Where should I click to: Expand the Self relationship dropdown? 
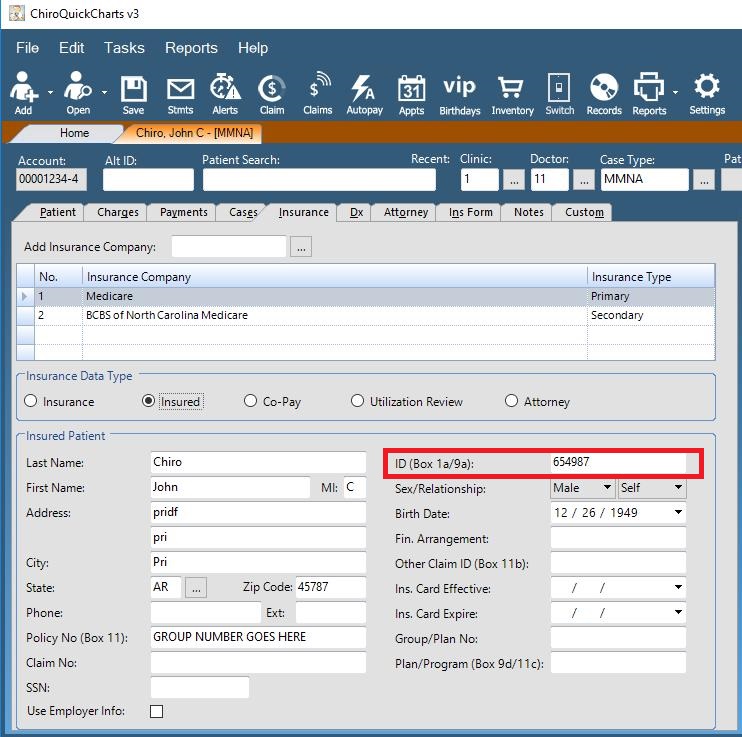click(x=678, y=489)
